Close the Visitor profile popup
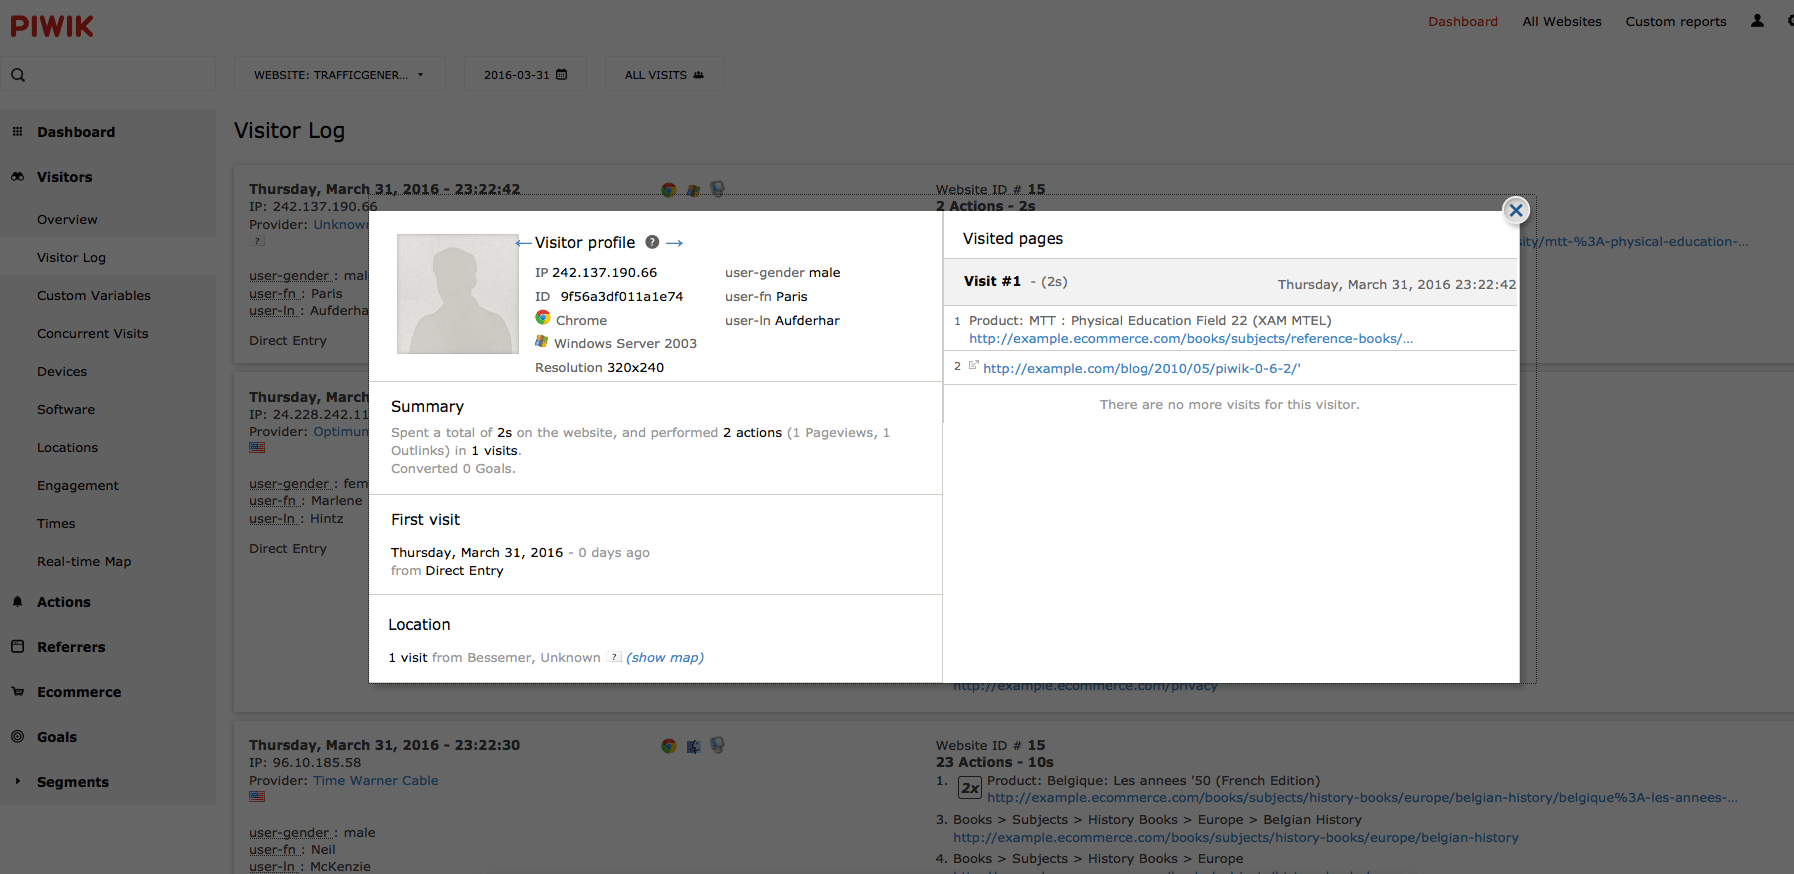Viewport: 1794px width, 874px height. click(1516, 210)
